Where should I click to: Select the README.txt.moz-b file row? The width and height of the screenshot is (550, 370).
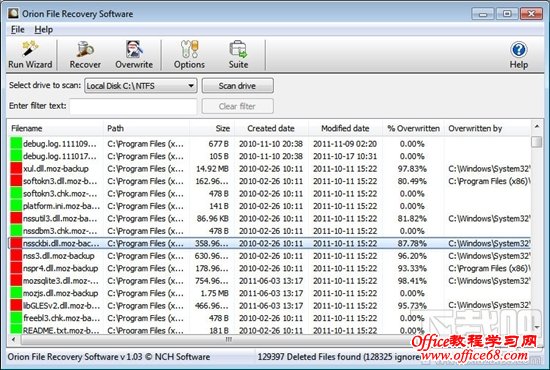pyautogui.click(x=269, y=330)
